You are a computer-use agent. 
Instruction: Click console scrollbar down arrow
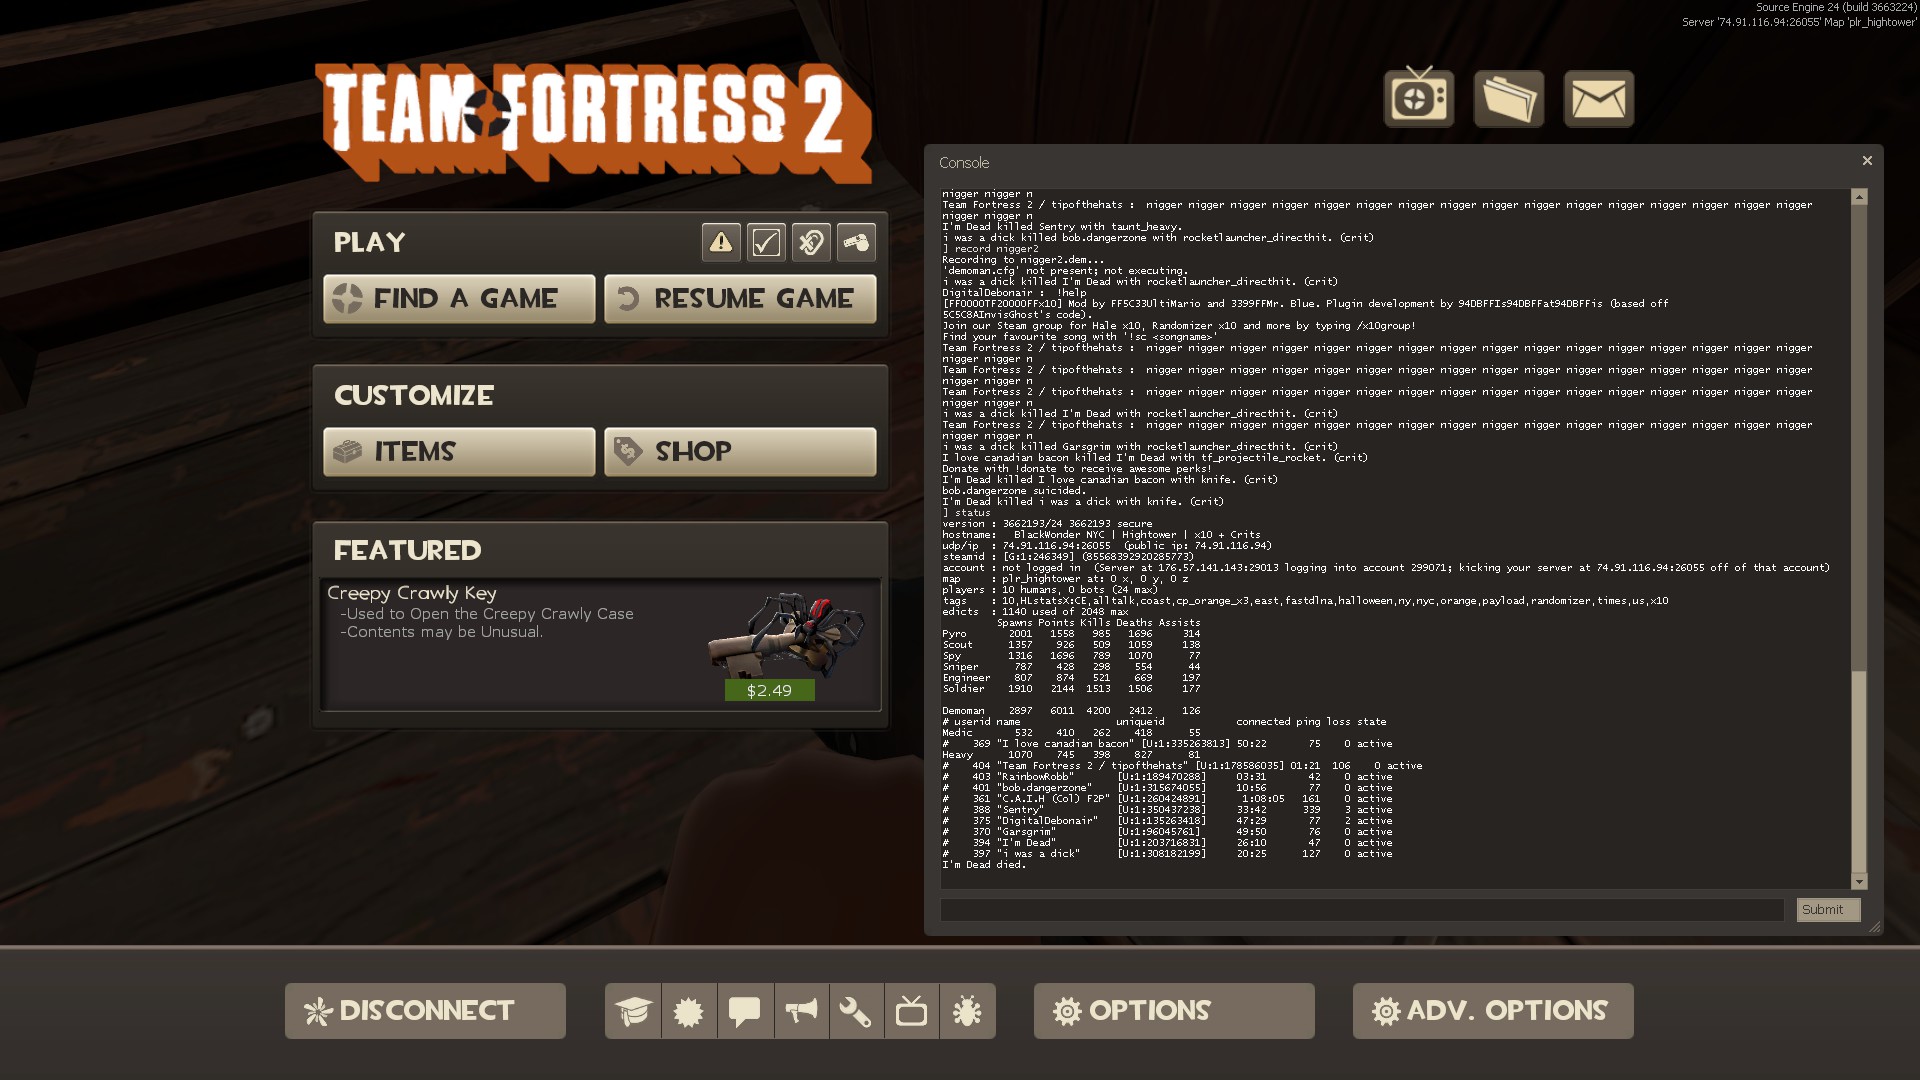tap(1859, 882)
